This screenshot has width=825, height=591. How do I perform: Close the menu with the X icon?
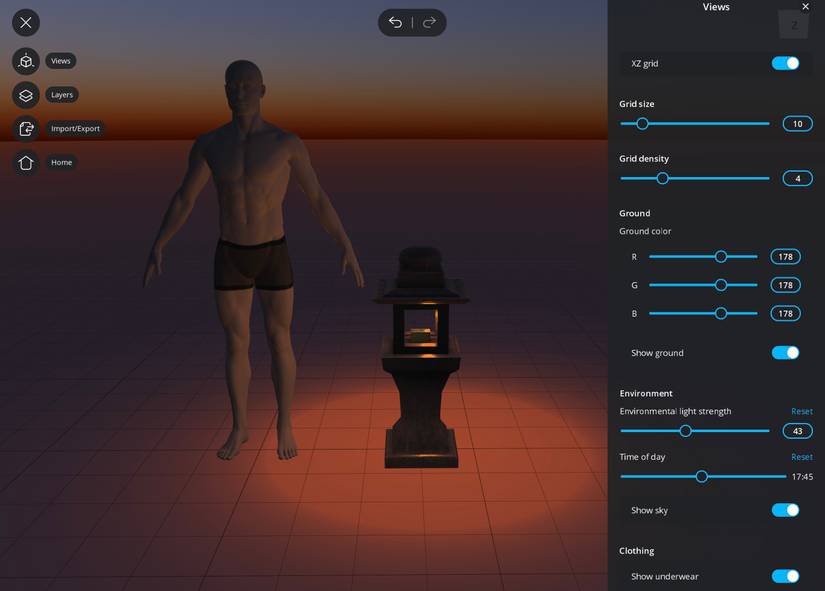click(26, 23)
